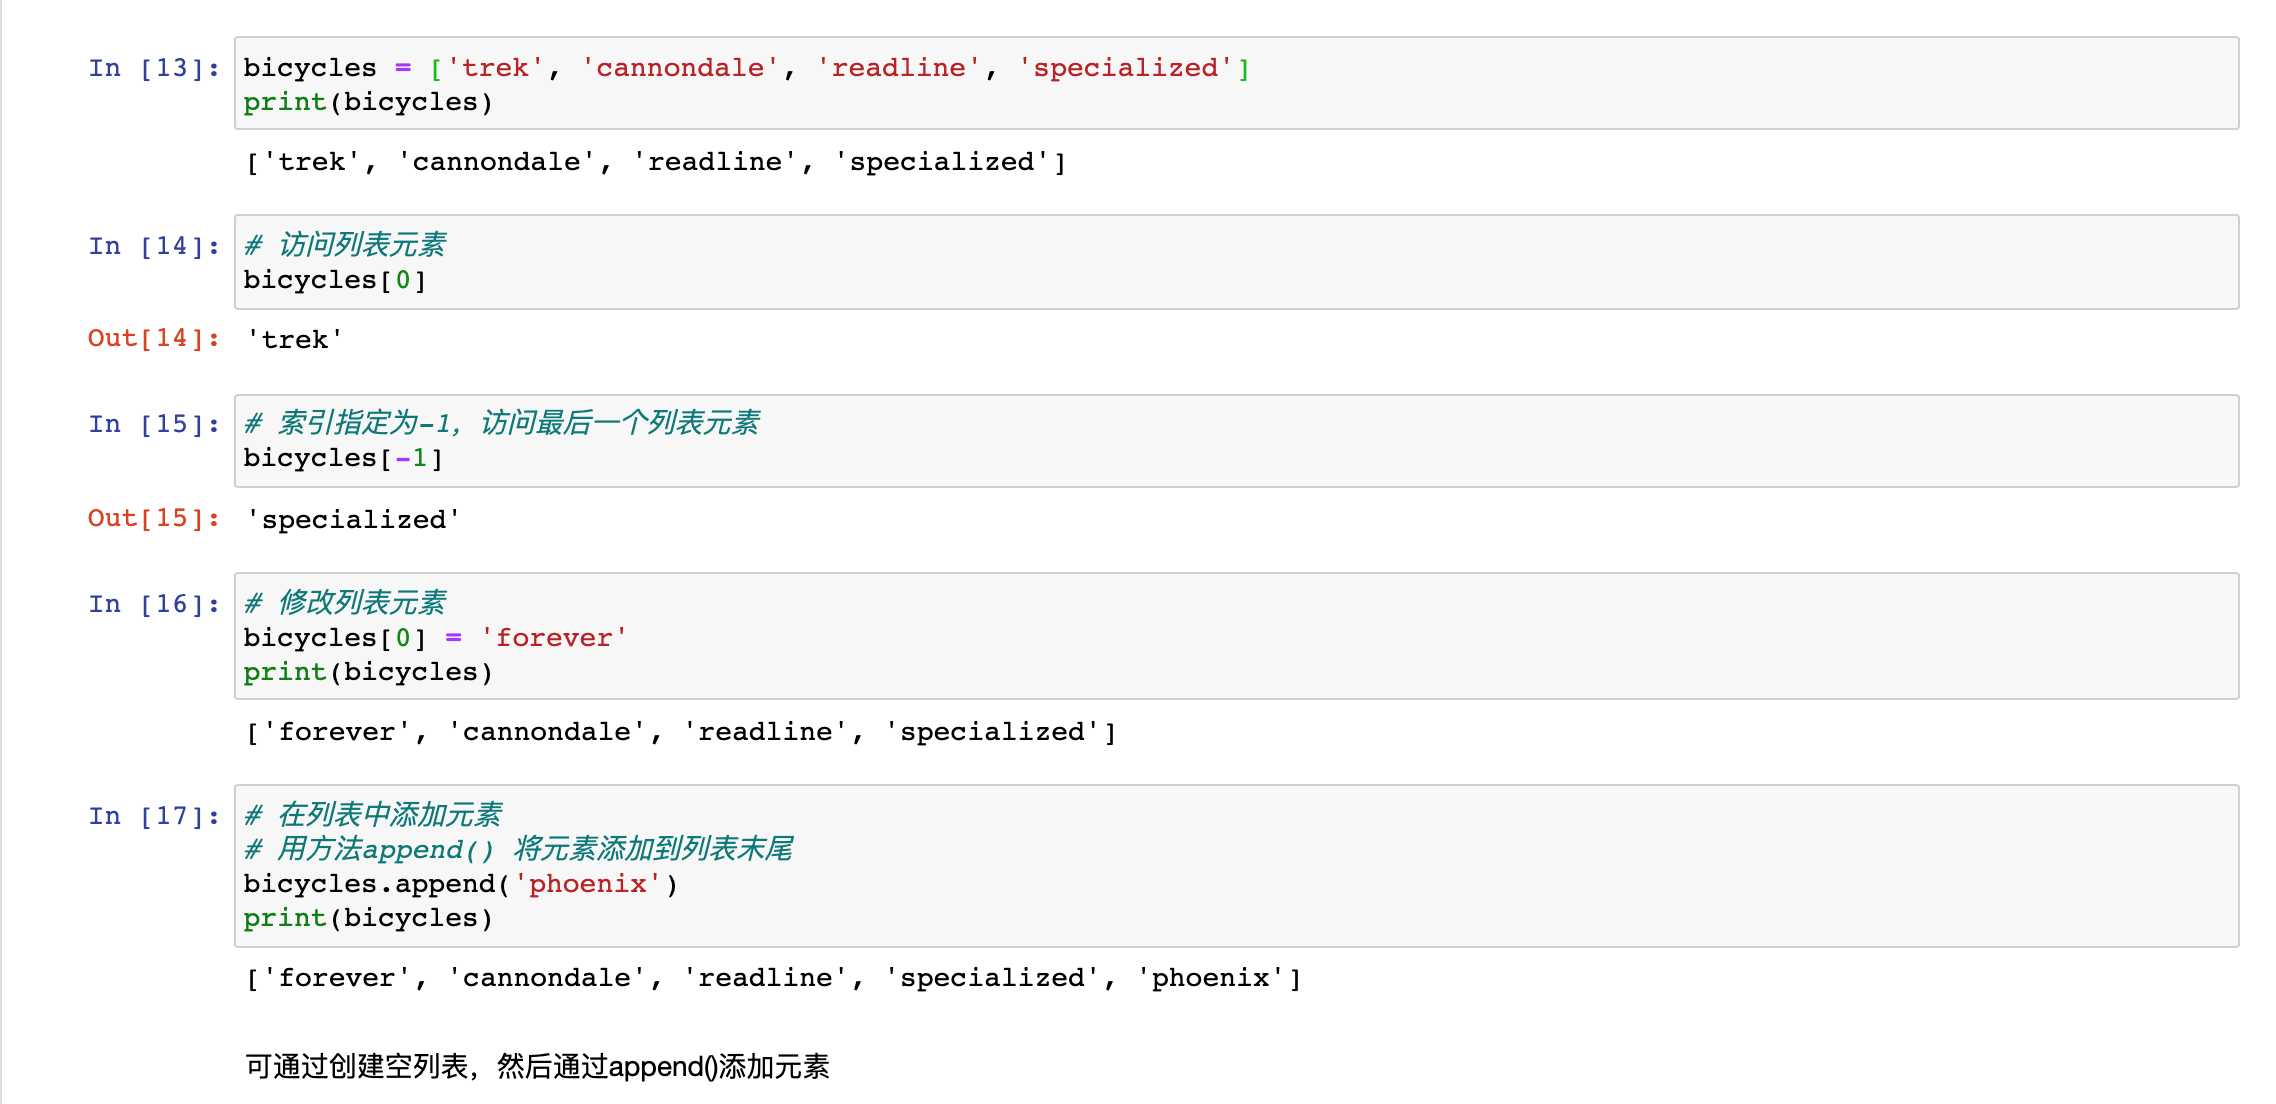The height and width of the screenshot is (1104, 2276).
Task: Click the 'trek' output text
Action: pyautogui.click(x=295, y=340)
